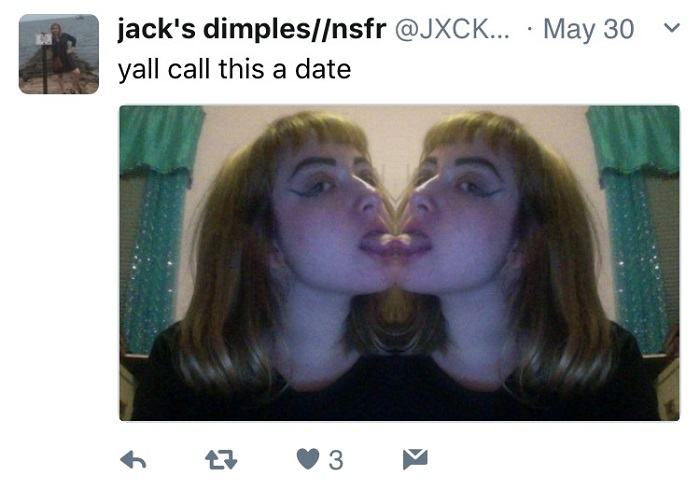
Task: Open the May 30 timestamp link
Action: pyautogui.click(x=588, y=29)
